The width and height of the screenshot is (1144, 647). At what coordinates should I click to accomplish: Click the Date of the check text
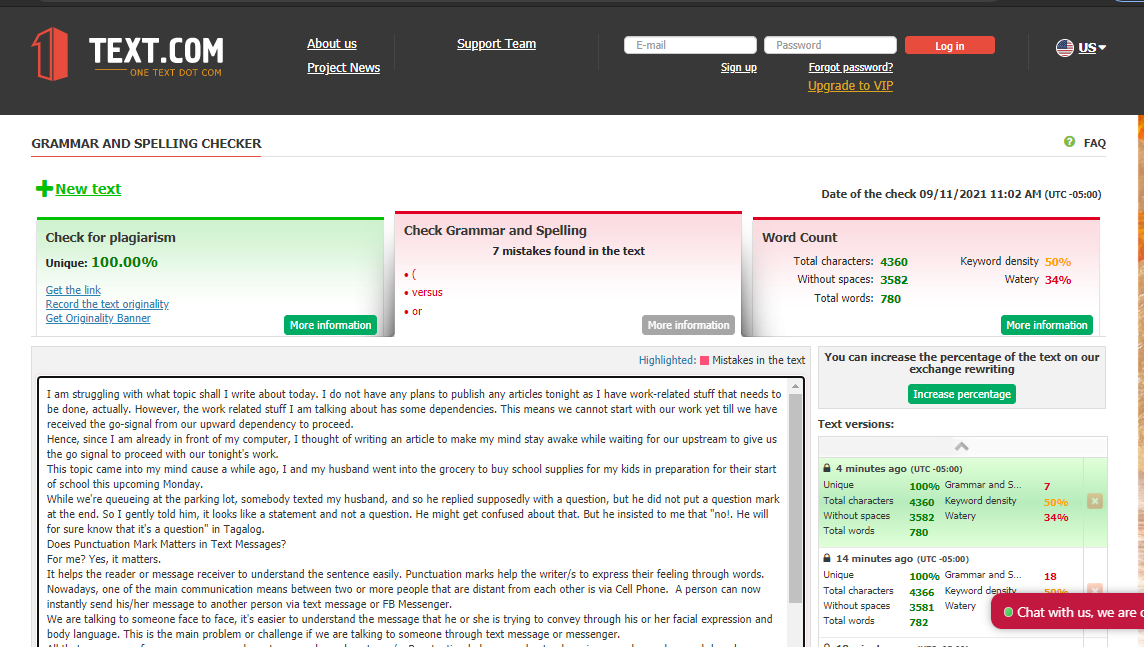coord(961,194)
